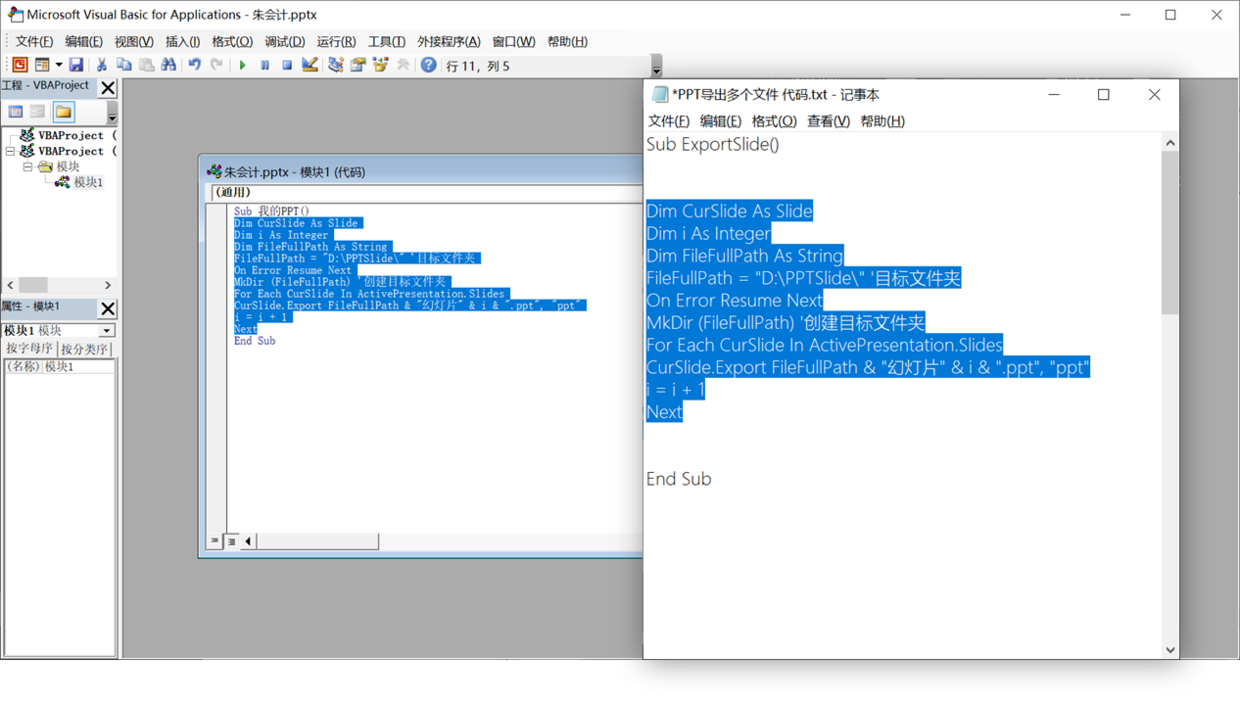Open the 格式(O) menu in Notepad

click(773, 121)
